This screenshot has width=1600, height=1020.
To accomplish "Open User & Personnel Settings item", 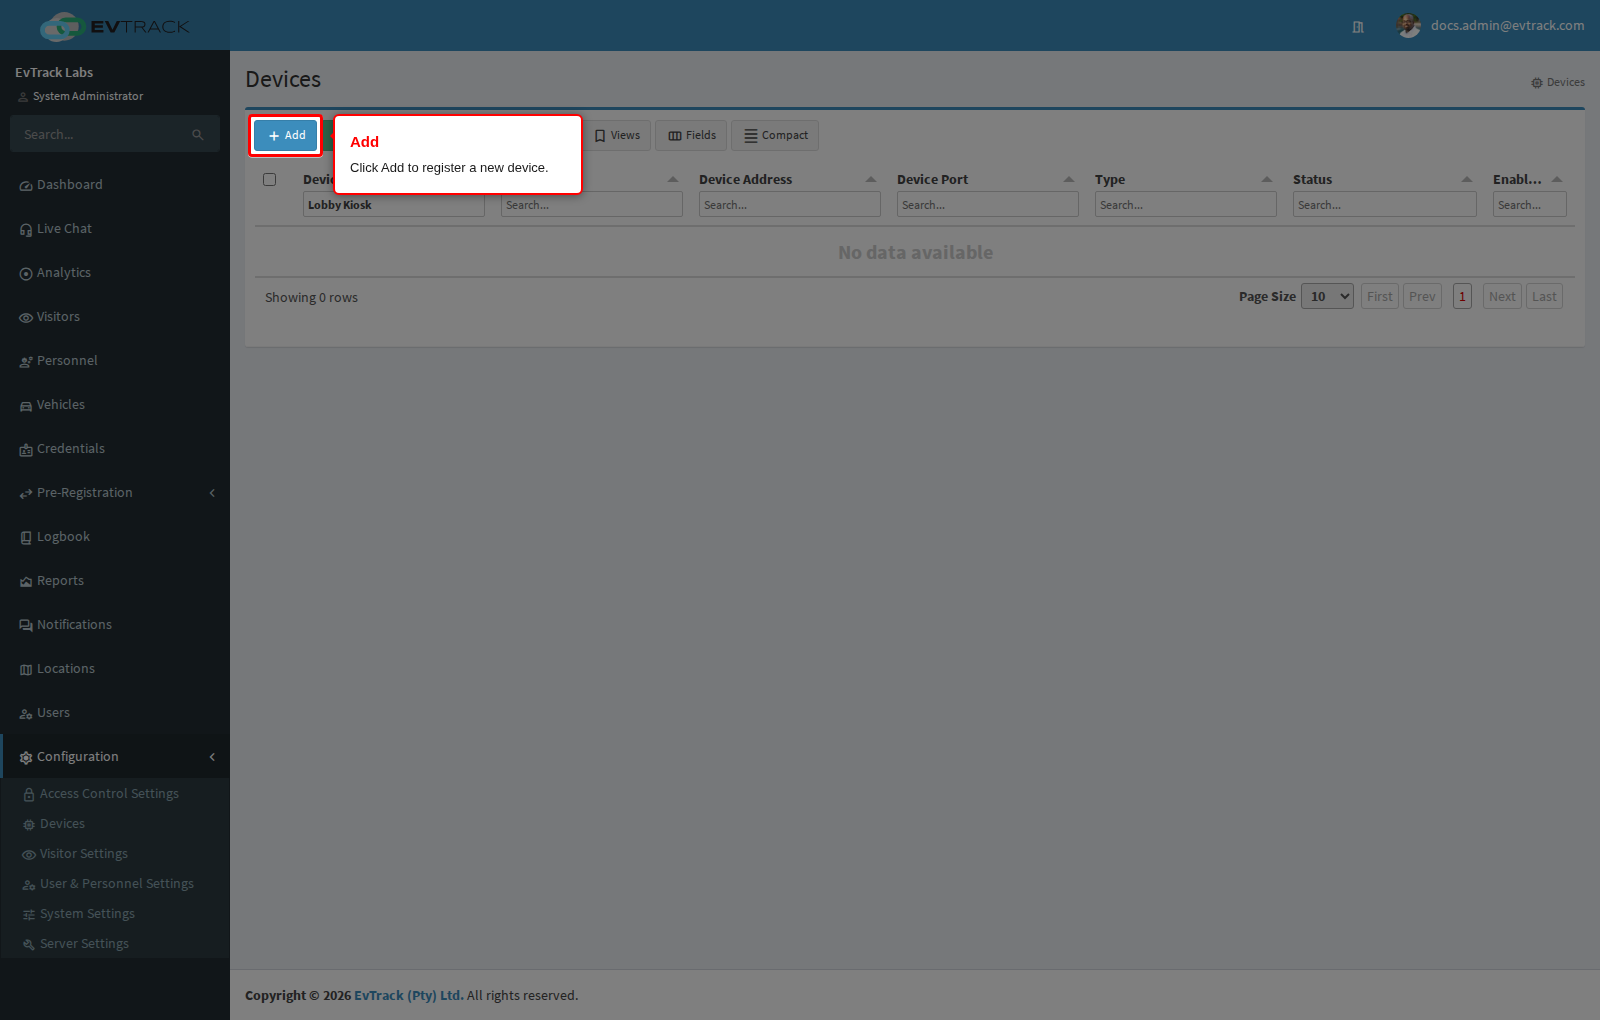I will tap(115, 884).
